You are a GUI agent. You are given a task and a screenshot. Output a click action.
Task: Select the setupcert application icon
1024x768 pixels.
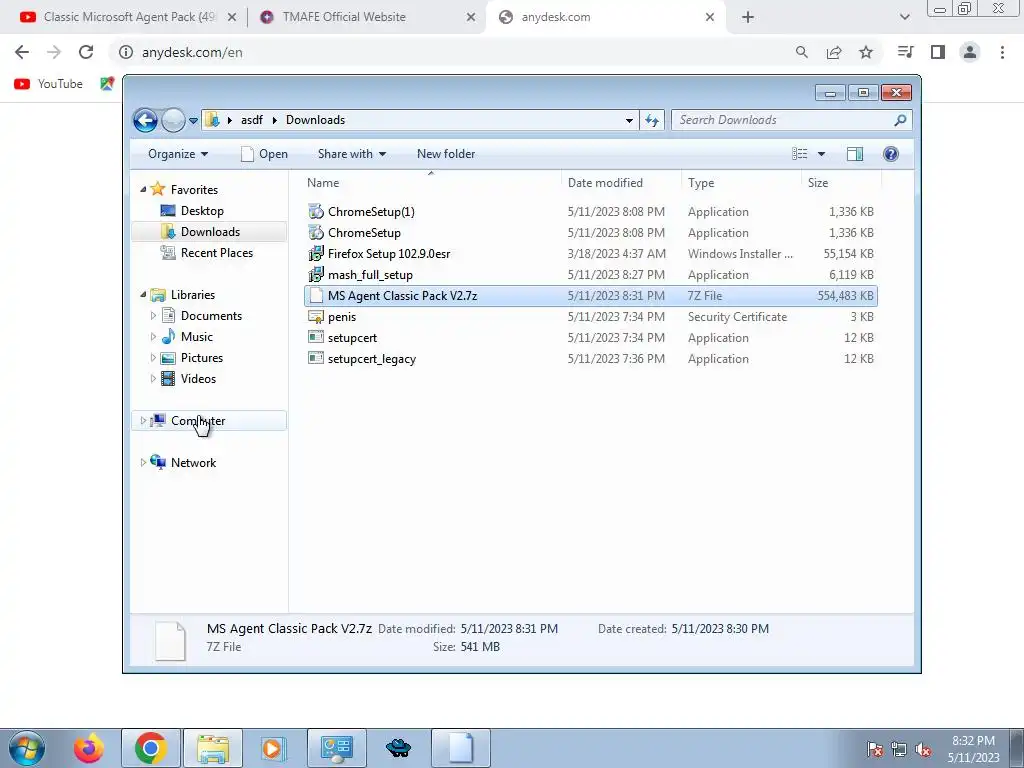click(x=316, y=338)
